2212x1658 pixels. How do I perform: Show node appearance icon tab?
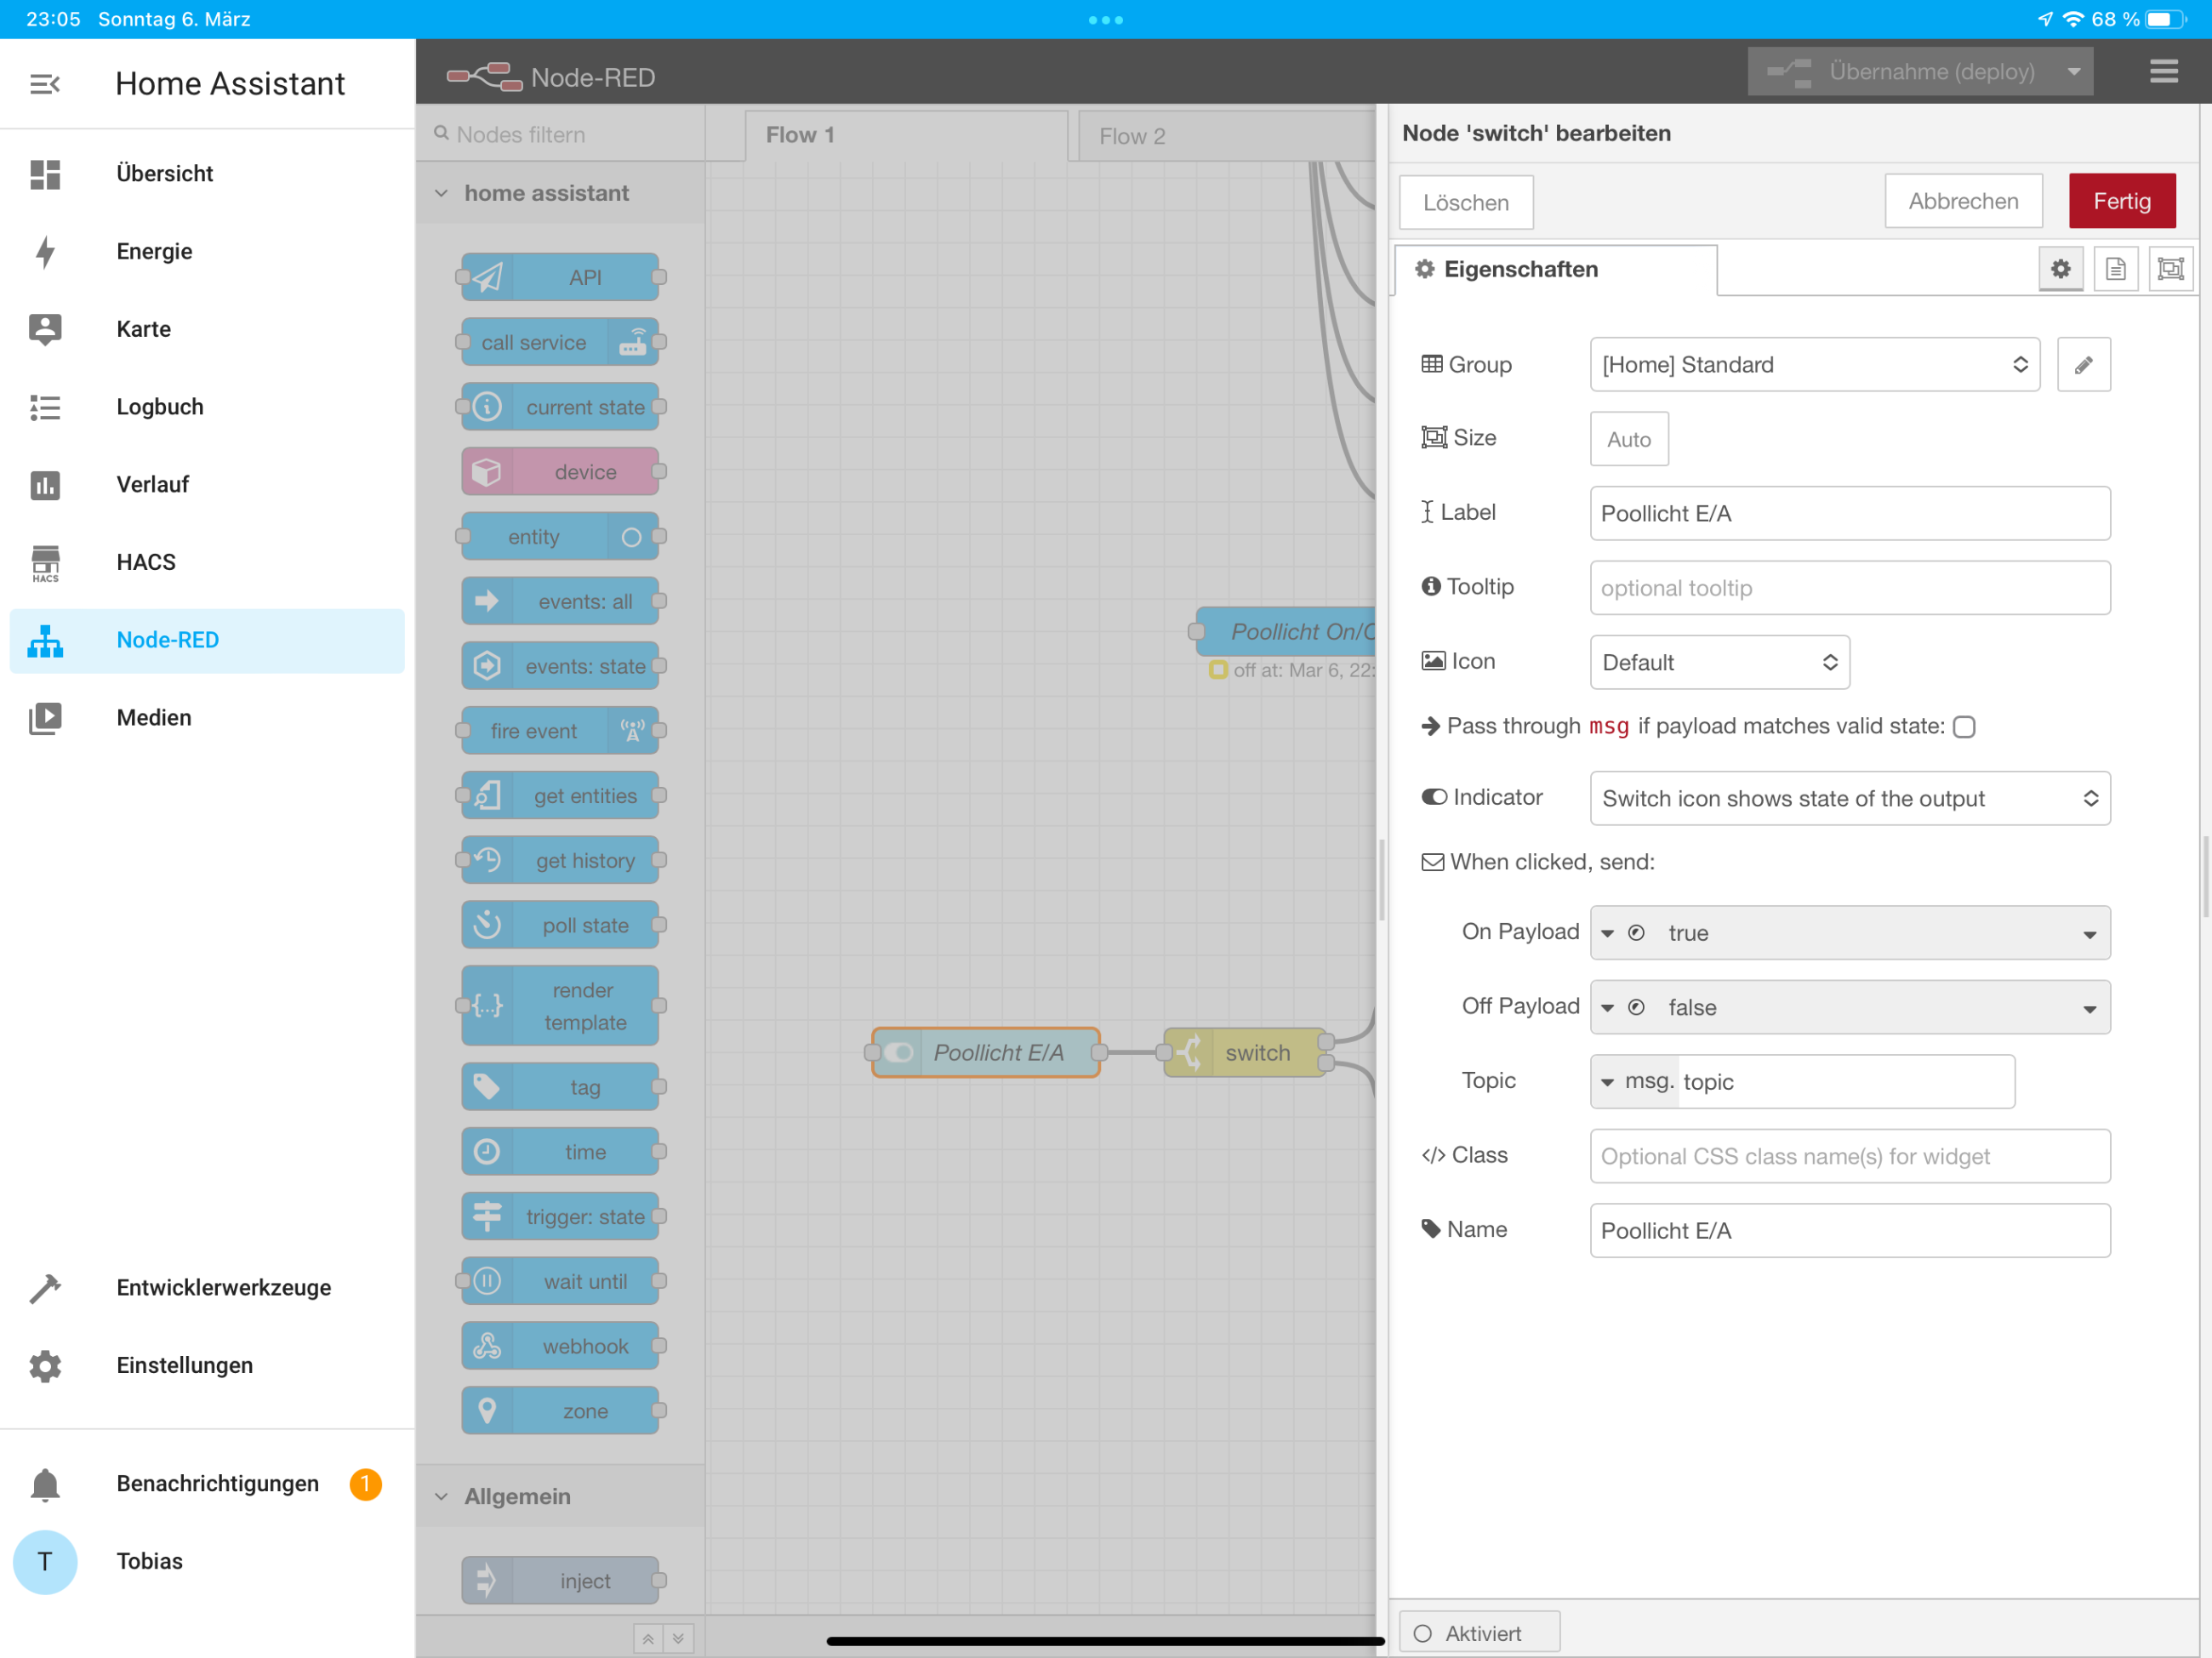(x=2170, y=269)
